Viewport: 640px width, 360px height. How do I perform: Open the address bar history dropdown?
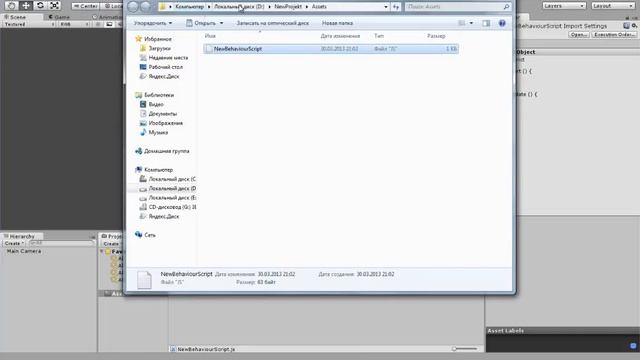385,7
